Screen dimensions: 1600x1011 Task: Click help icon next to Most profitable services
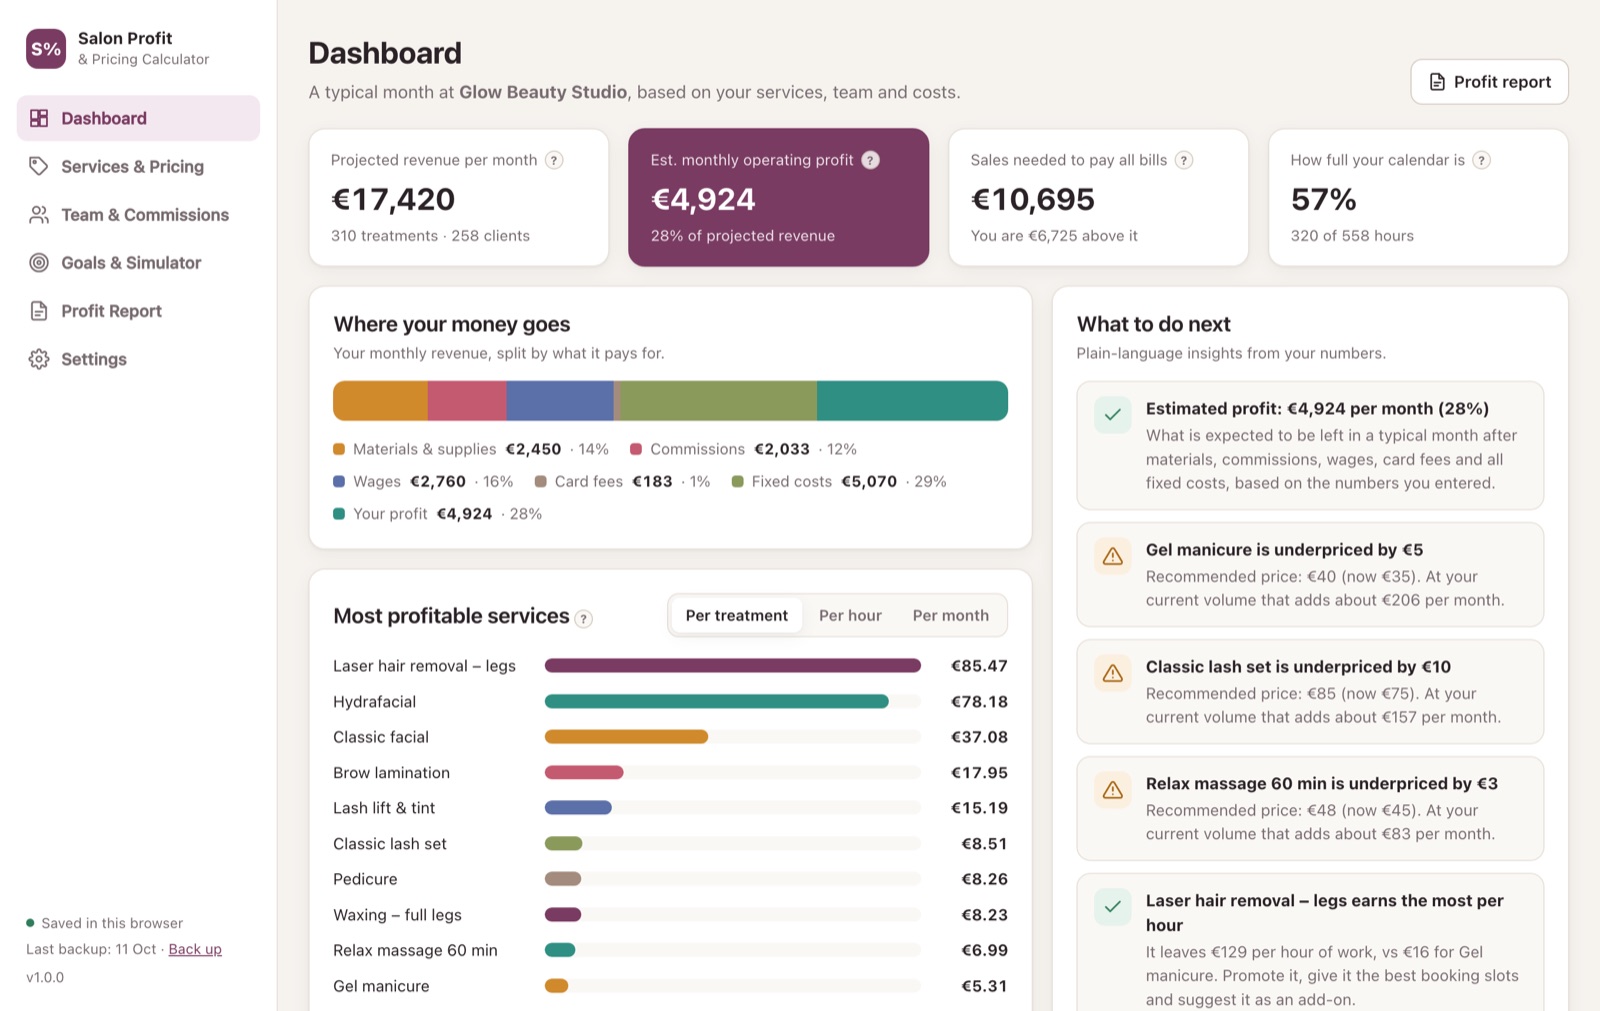584,619
